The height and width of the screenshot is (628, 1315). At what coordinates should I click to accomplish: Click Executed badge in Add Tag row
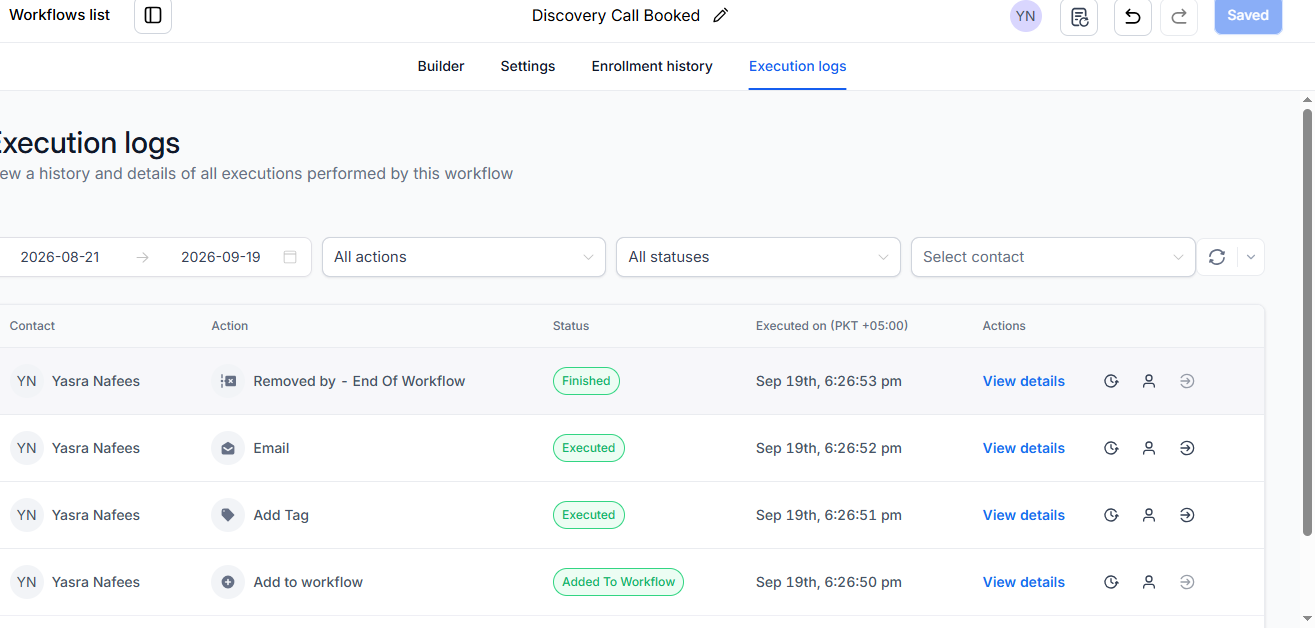[x=589, y=515]
